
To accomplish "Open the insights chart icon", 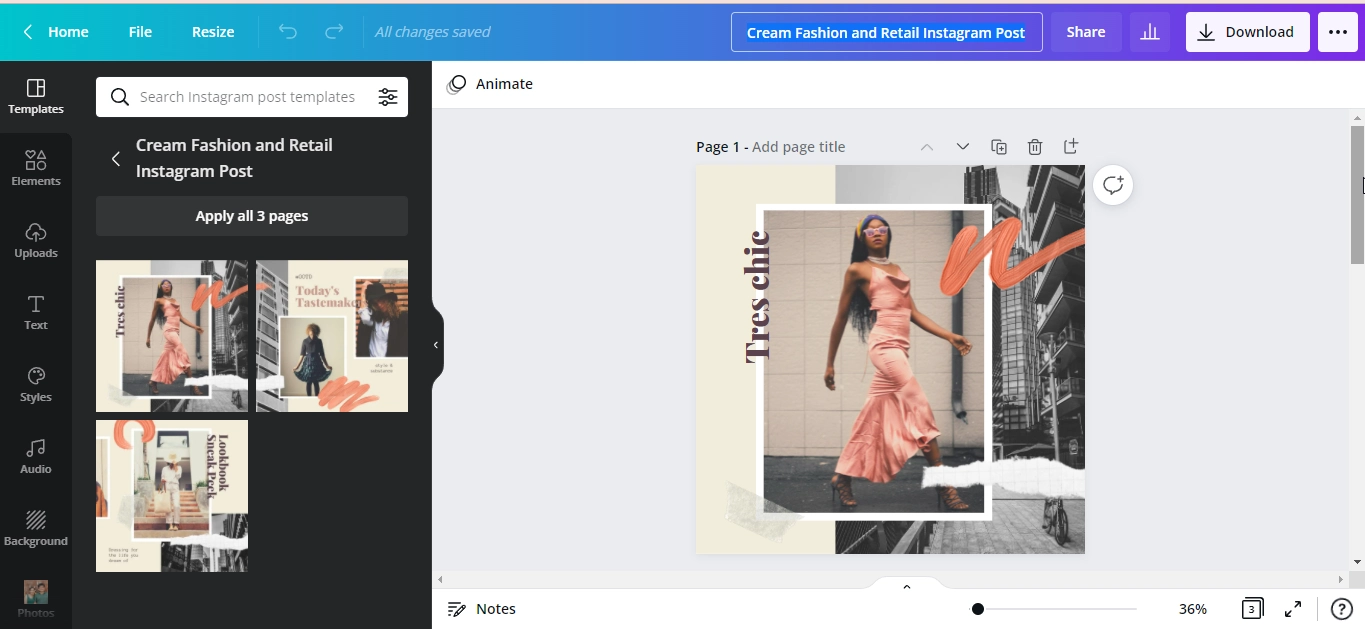I will pyautogui.click(x=1150, y=32).
